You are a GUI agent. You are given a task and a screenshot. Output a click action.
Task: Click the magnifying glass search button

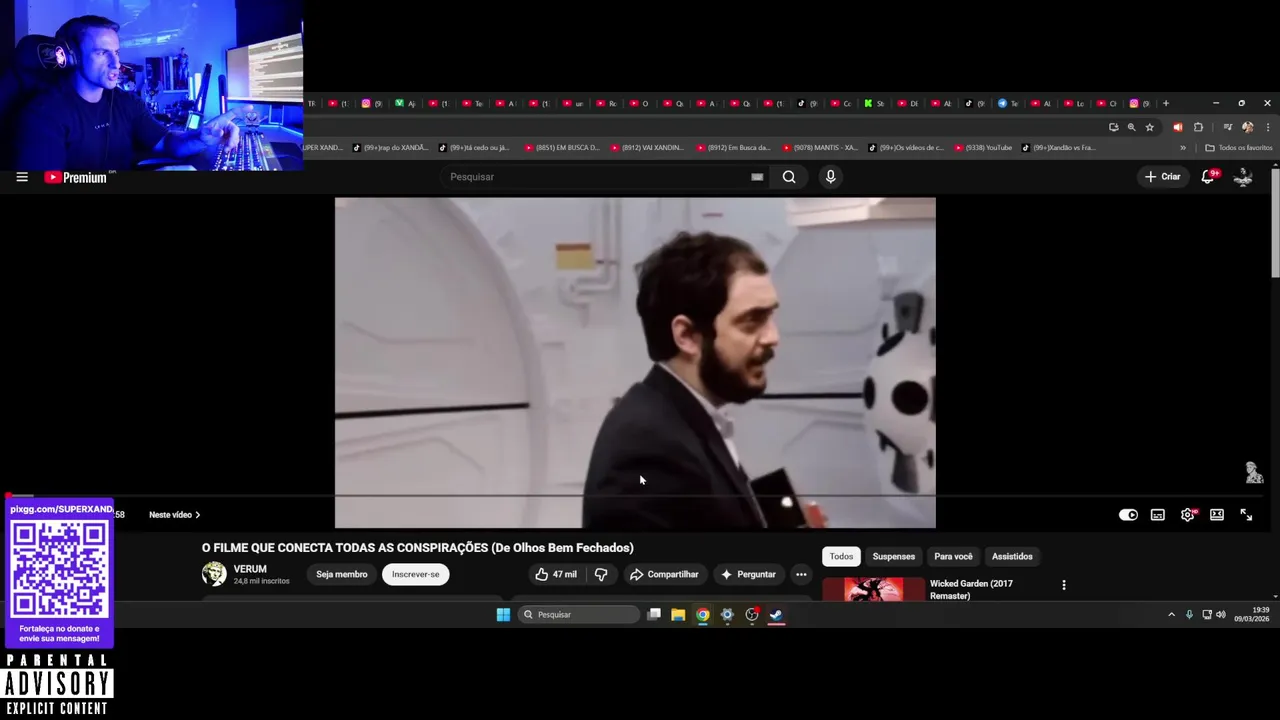[789, 177]
